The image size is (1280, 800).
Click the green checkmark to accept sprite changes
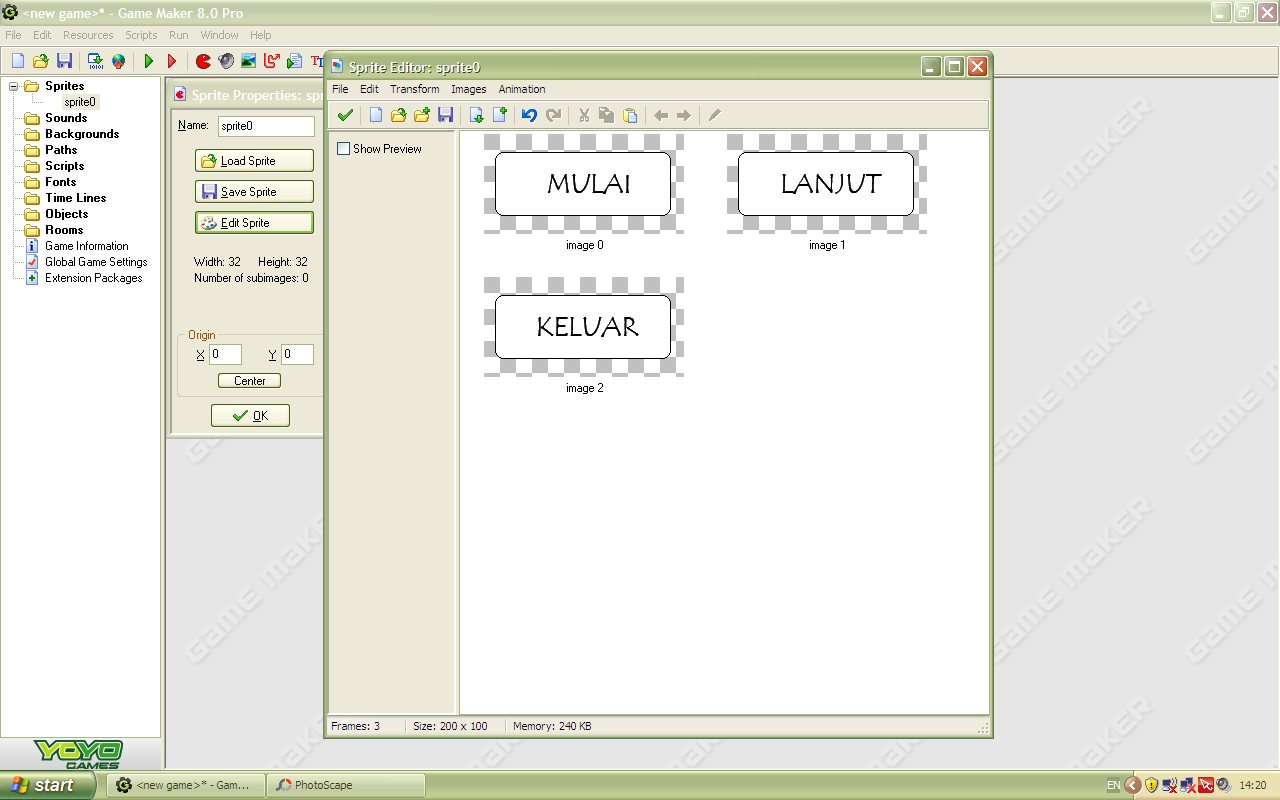coord(344,115)
